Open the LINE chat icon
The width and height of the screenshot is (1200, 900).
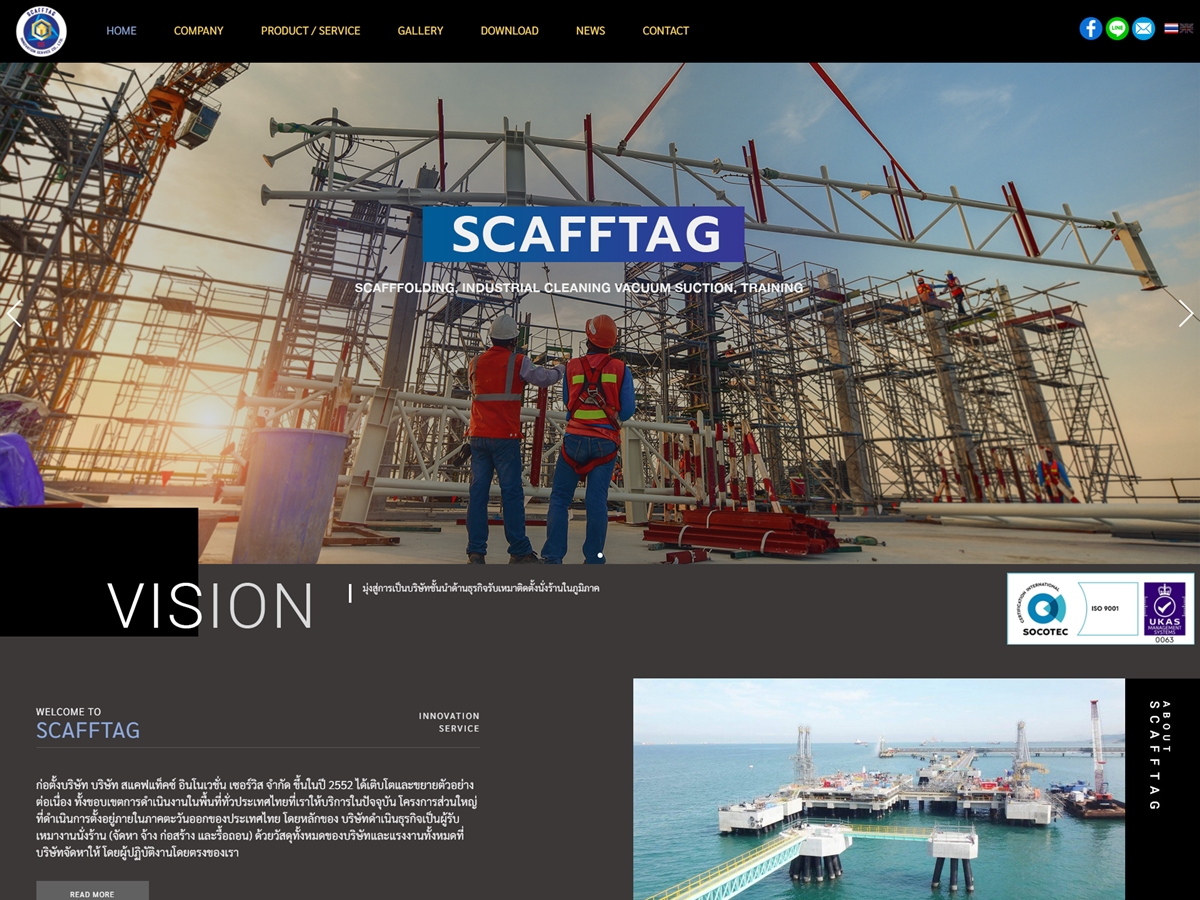coord(1117,29)
